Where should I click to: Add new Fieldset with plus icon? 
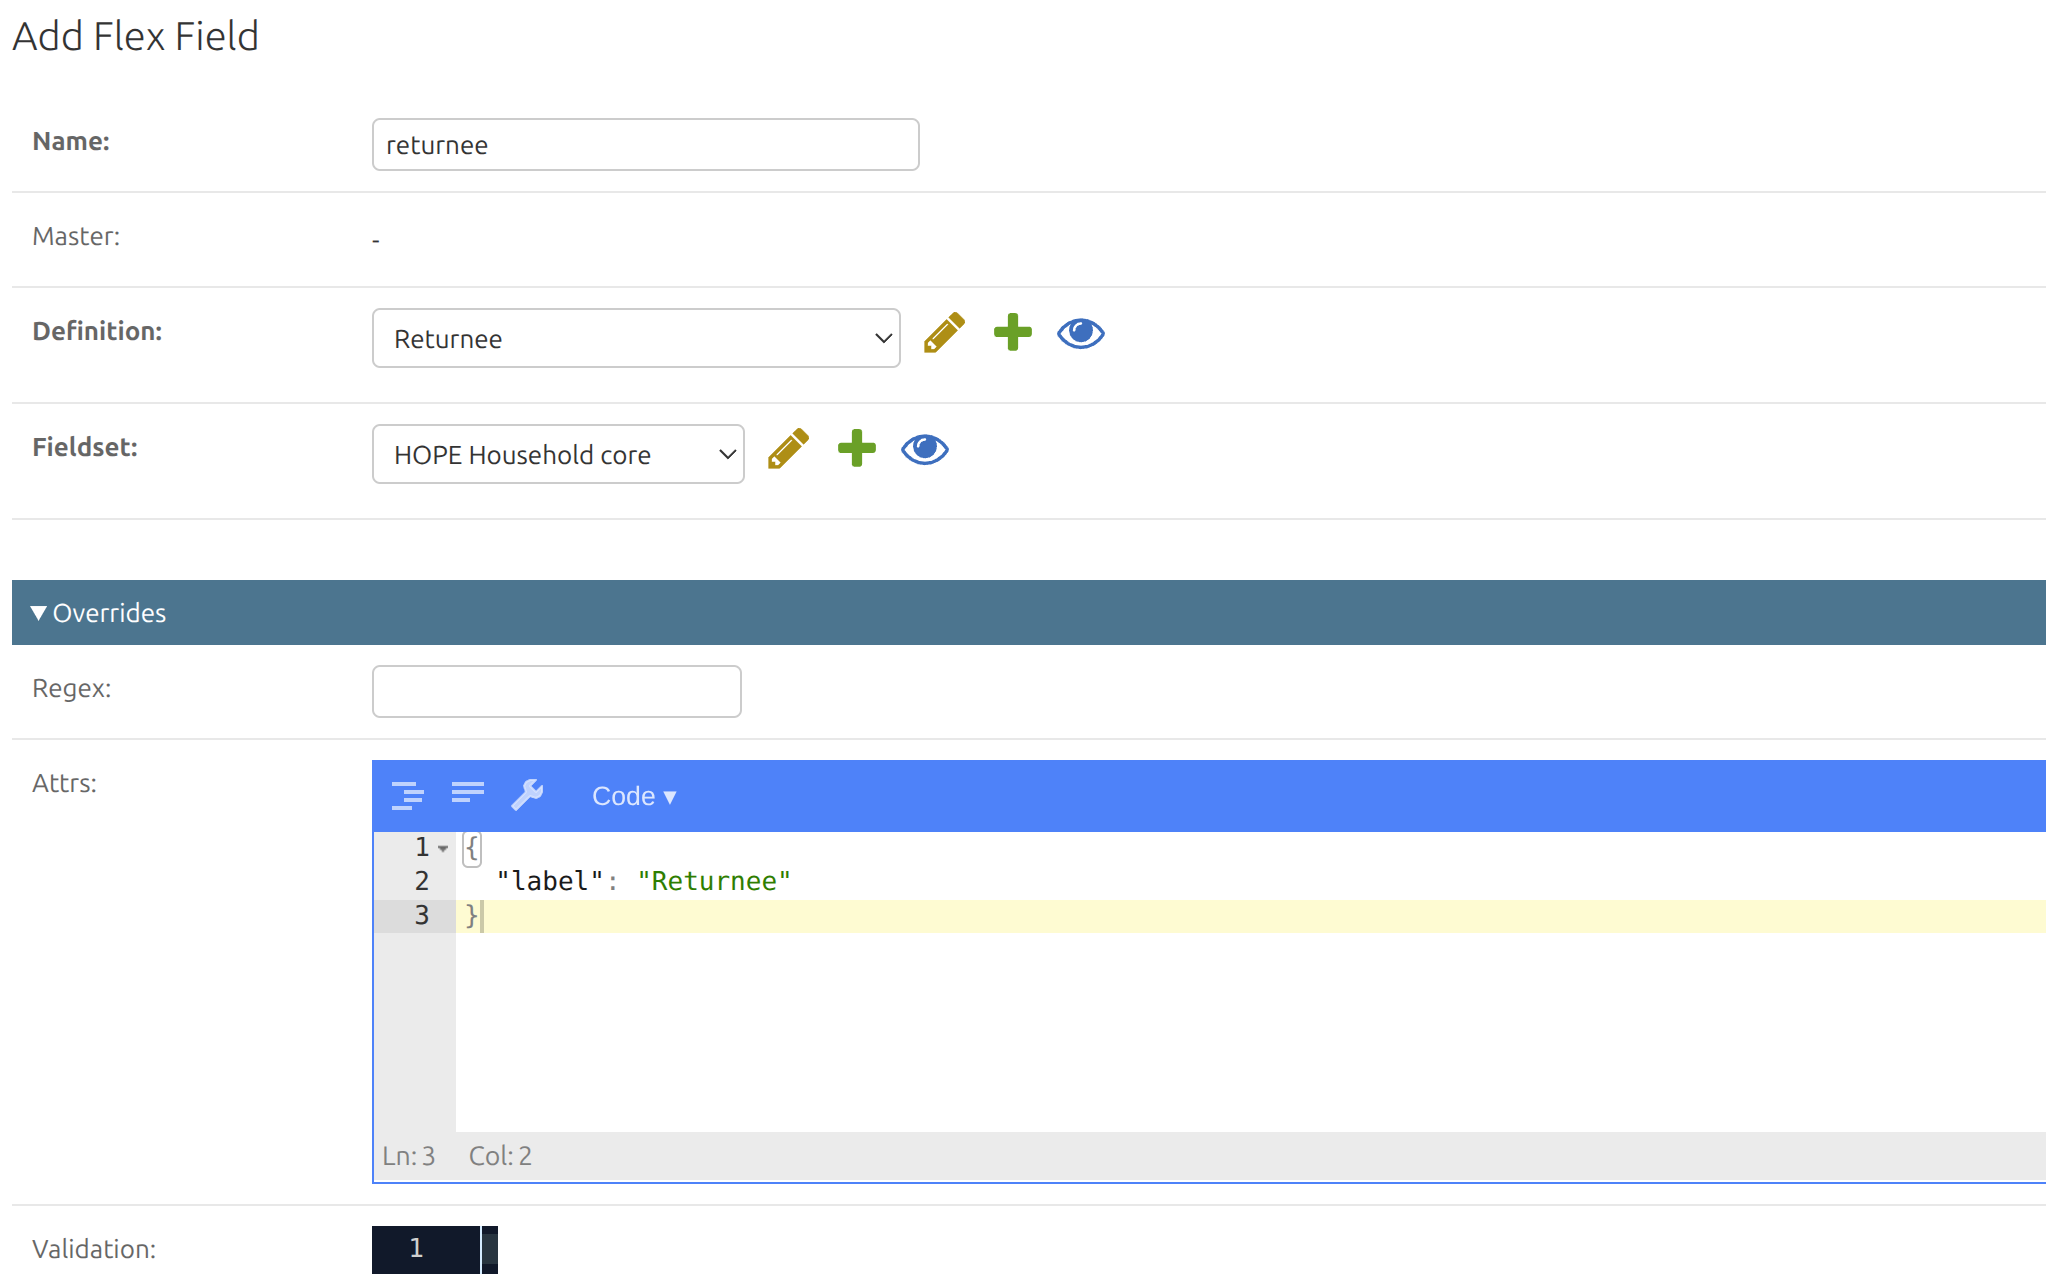(x=856, y=449)
